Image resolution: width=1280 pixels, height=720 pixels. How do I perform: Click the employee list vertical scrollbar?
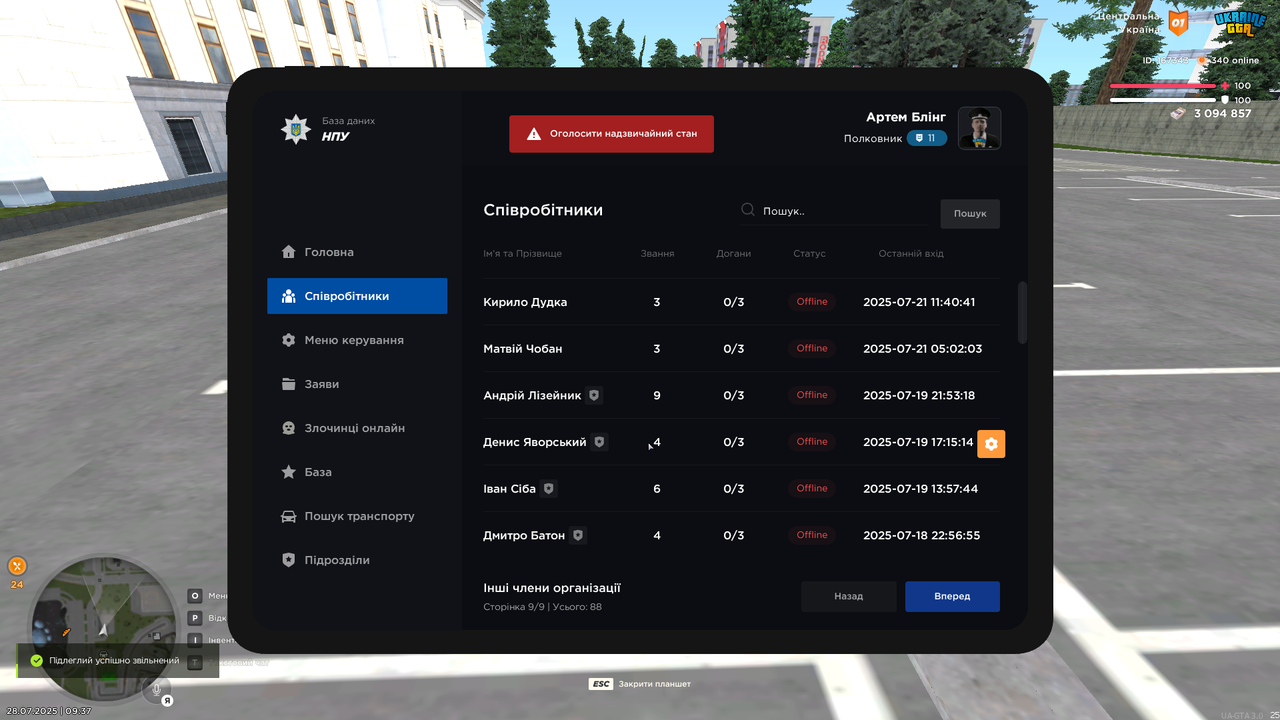[1022, 312]
